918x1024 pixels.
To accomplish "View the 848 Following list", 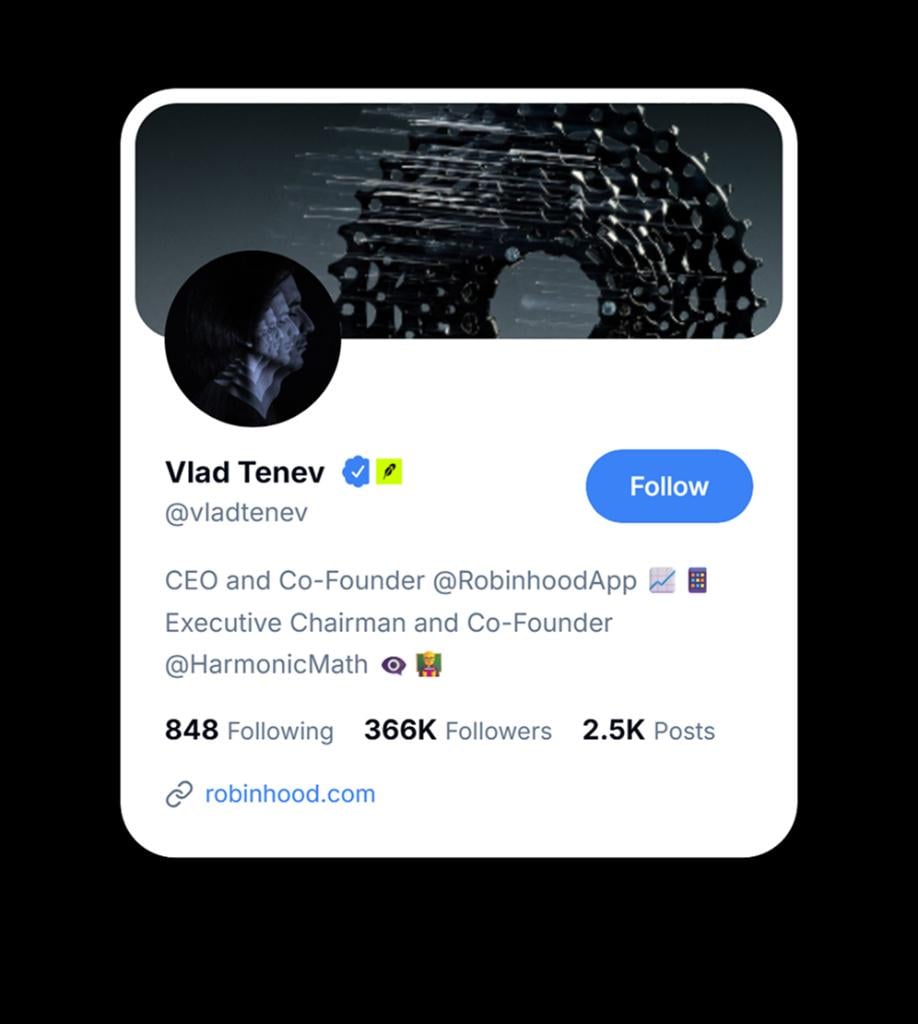I will coord(249,731).
